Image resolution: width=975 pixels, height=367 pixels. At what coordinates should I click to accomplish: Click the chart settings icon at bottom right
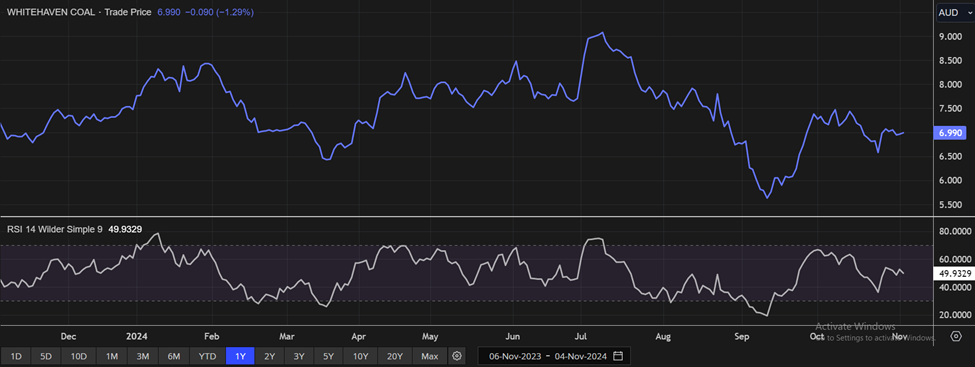pos(956,337)
